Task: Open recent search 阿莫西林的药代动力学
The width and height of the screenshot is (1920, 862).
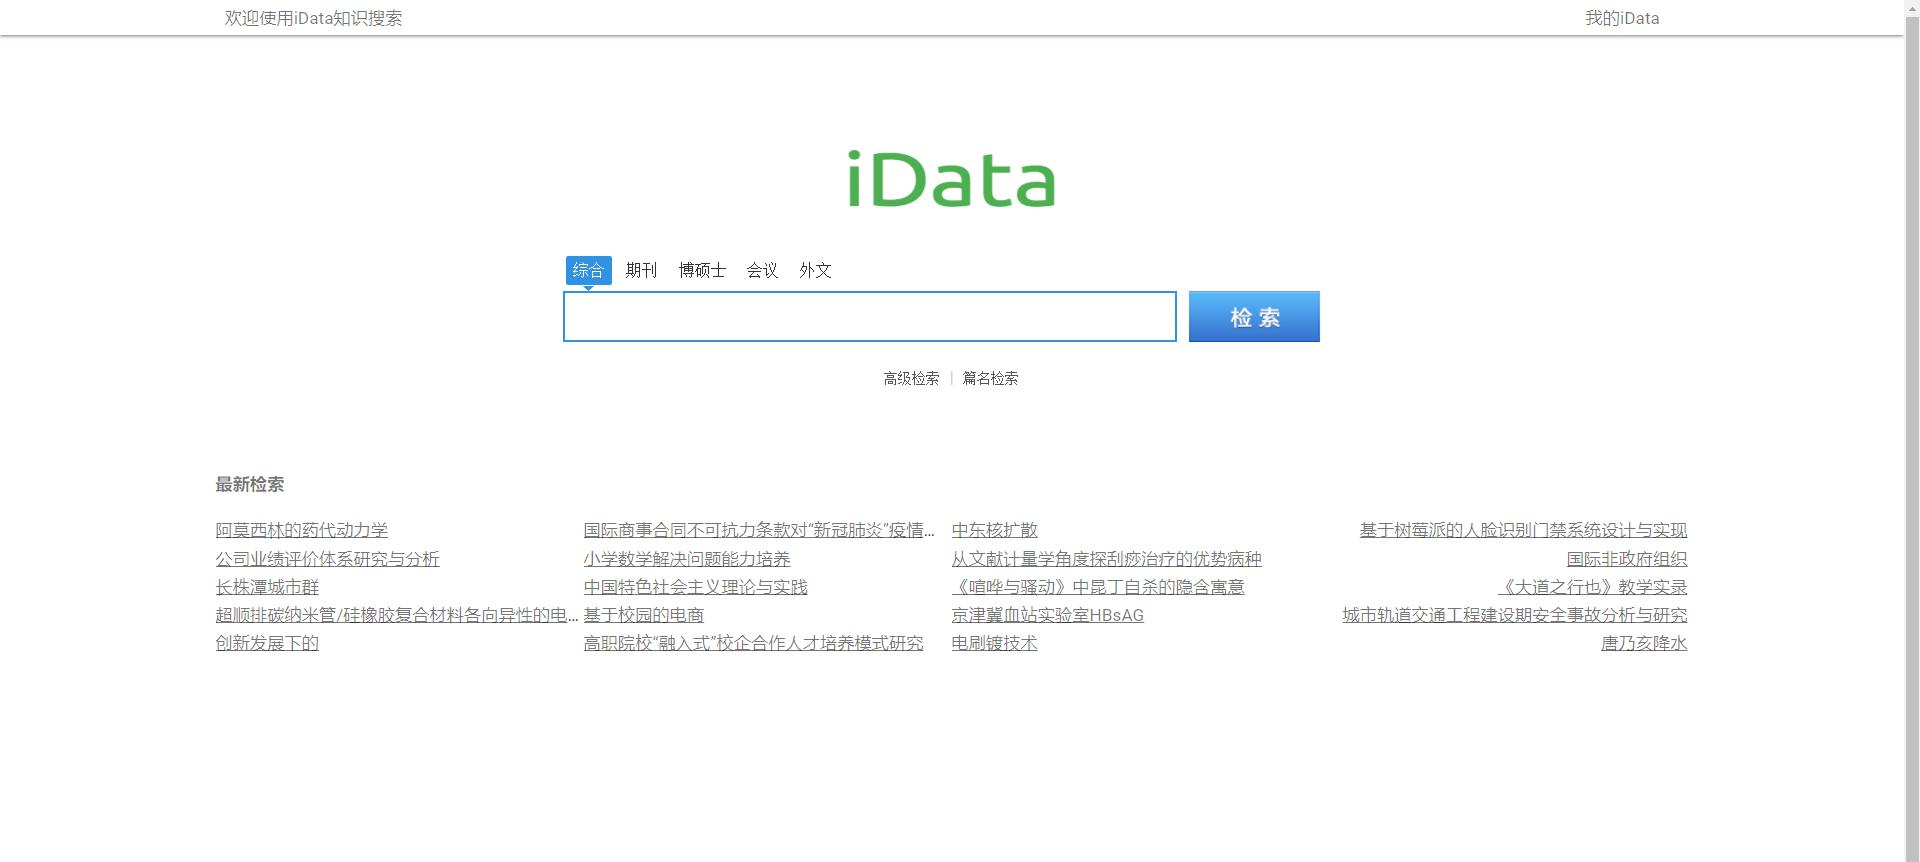Action: 302,530
